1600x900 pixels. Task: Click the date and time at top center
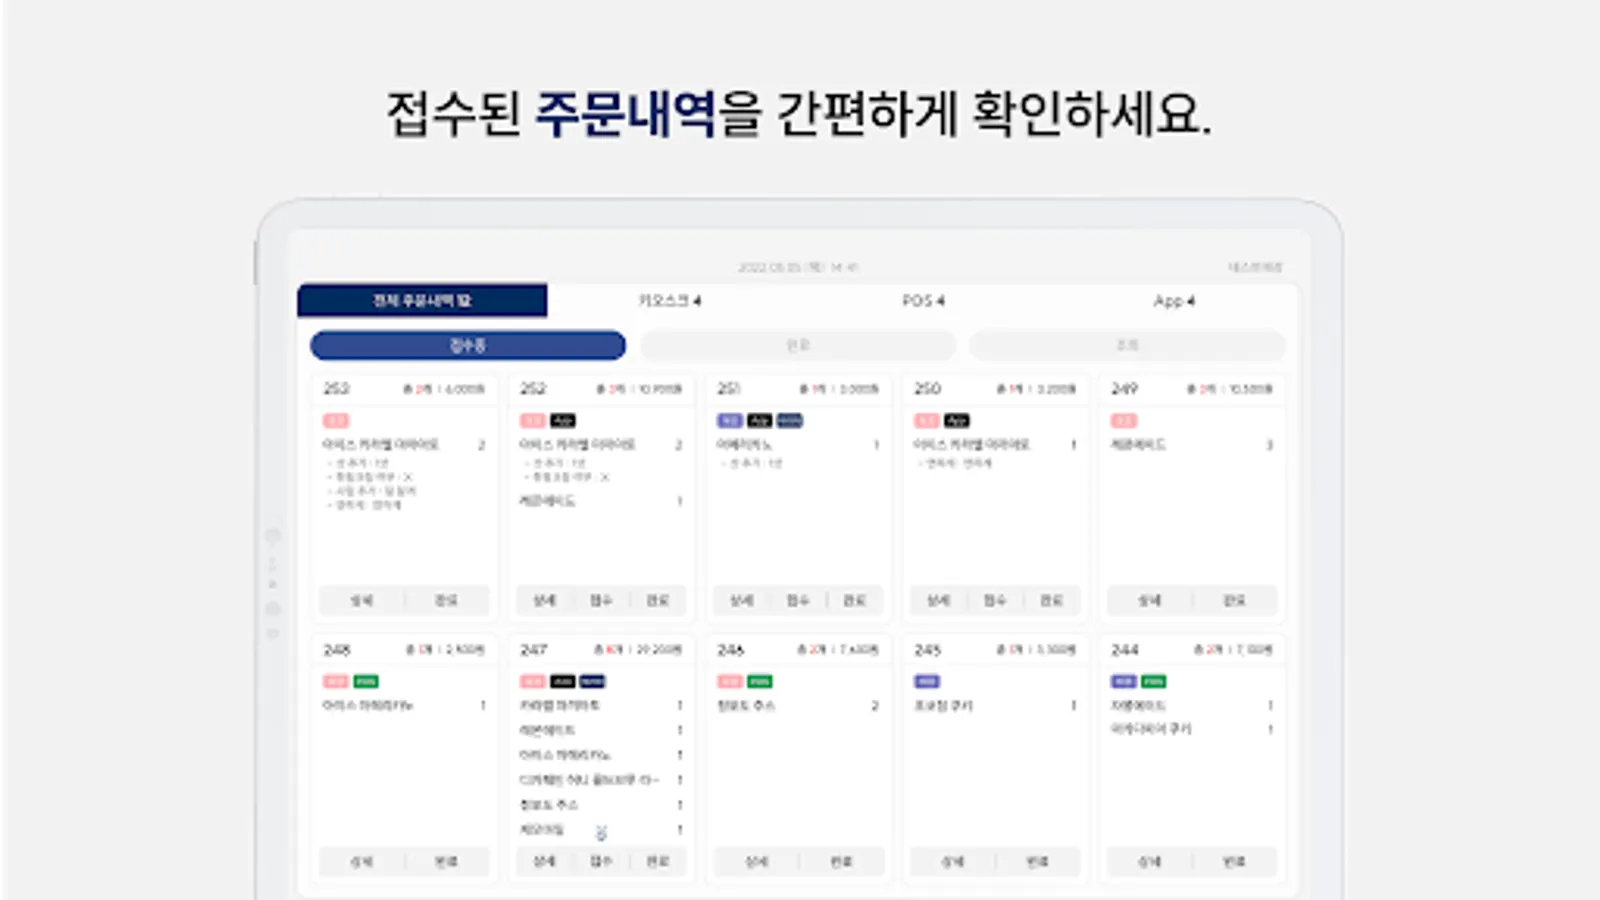click(x=798, y=267)
